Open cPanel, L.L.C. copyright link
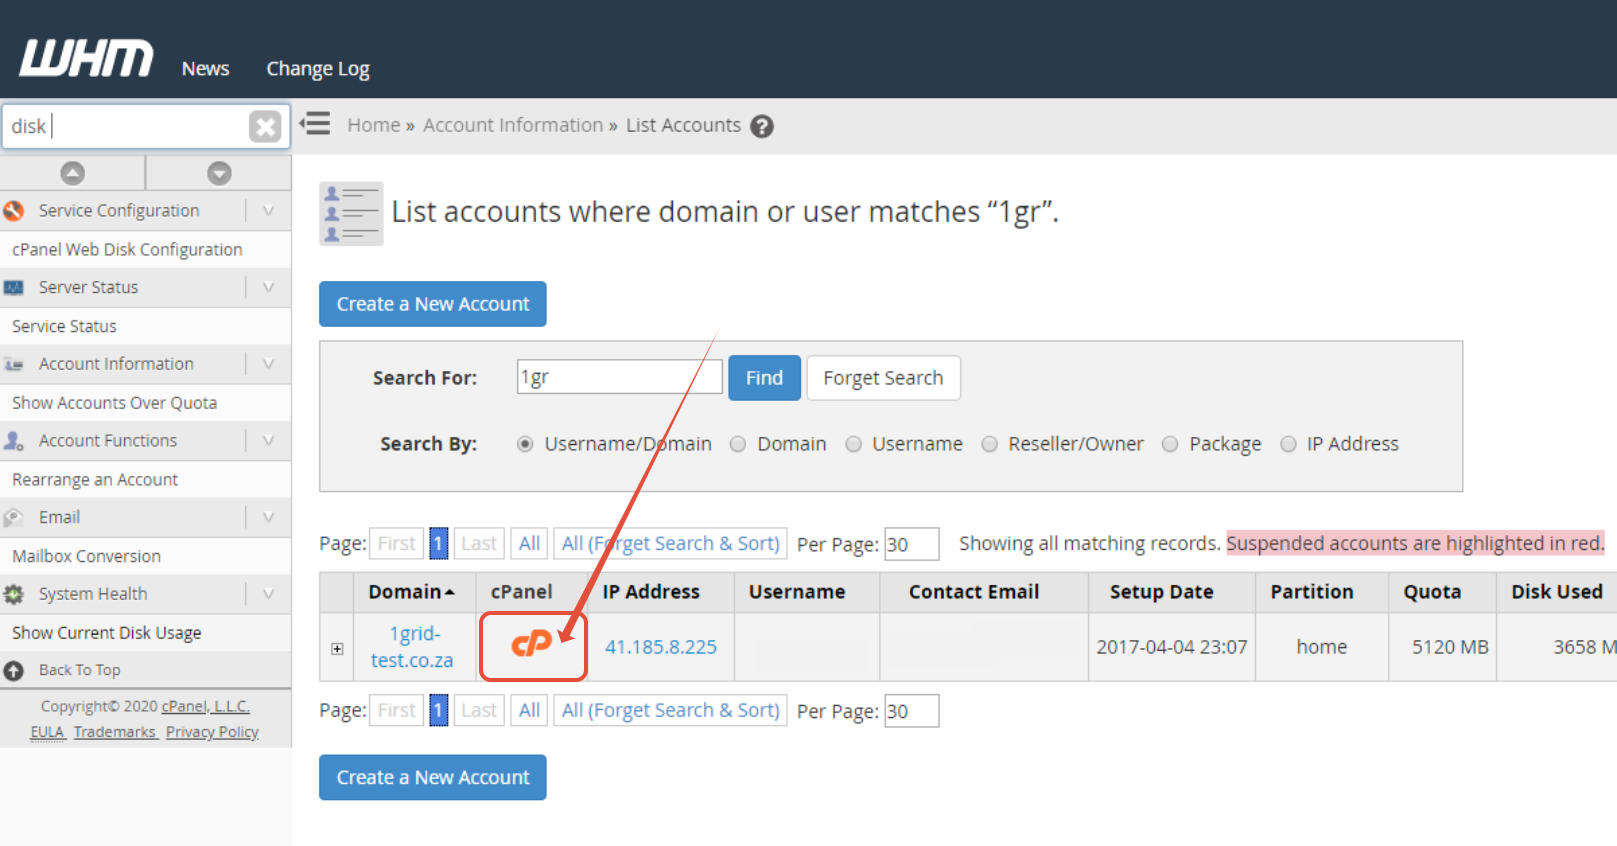The image size is (1617, 846). (205, 706)
